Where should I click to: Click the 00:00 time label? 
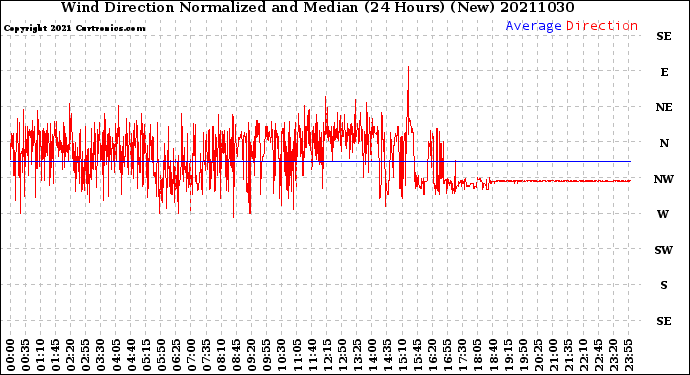[11, 355]
